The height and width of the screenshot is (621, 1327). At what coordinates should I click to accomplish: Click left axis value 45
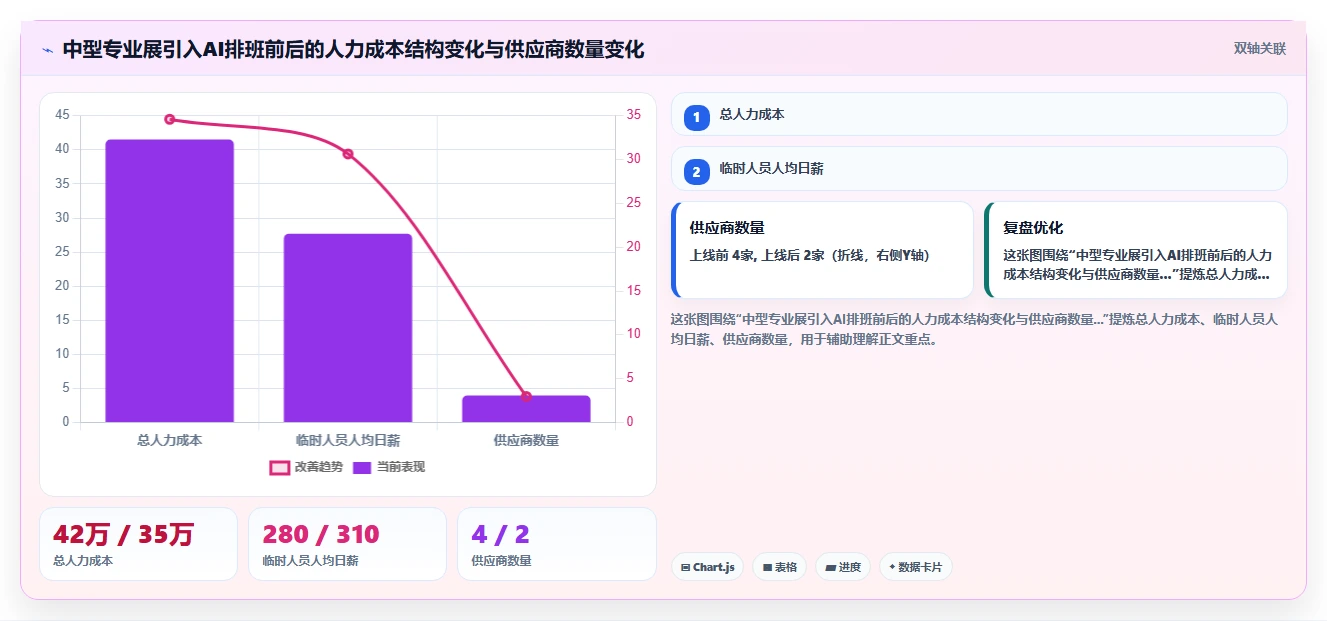63,115
